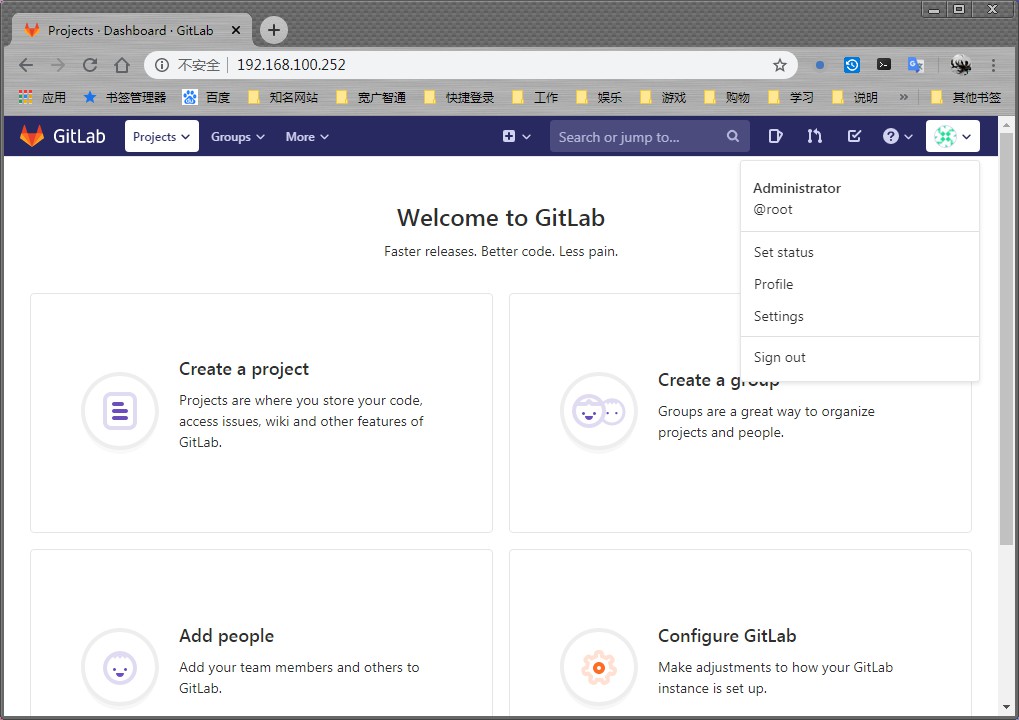Expand the Groups navigation dropdown
Image resolution: width=1019 pixels, height=720 pixels.
point(237,136)
